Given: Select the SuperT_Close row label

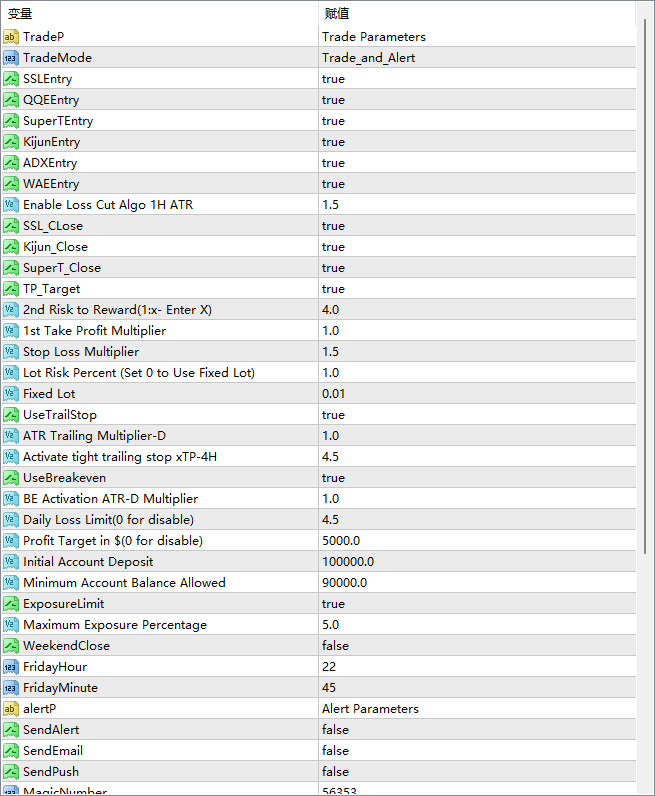Looking at the screenshot, I should (62, 268).
